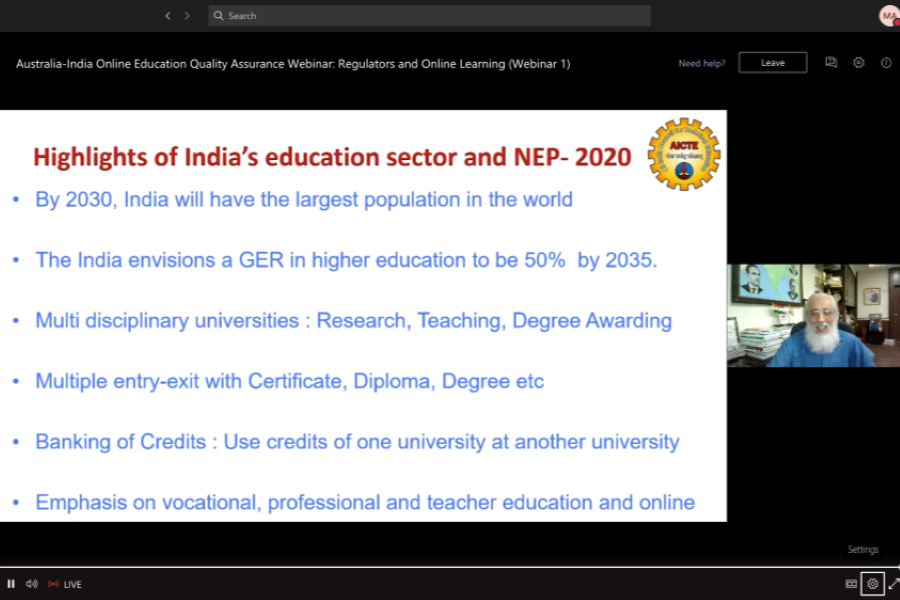Click the AICTE logo on slide
The image size is (900, 600).
tap(684, 154)
